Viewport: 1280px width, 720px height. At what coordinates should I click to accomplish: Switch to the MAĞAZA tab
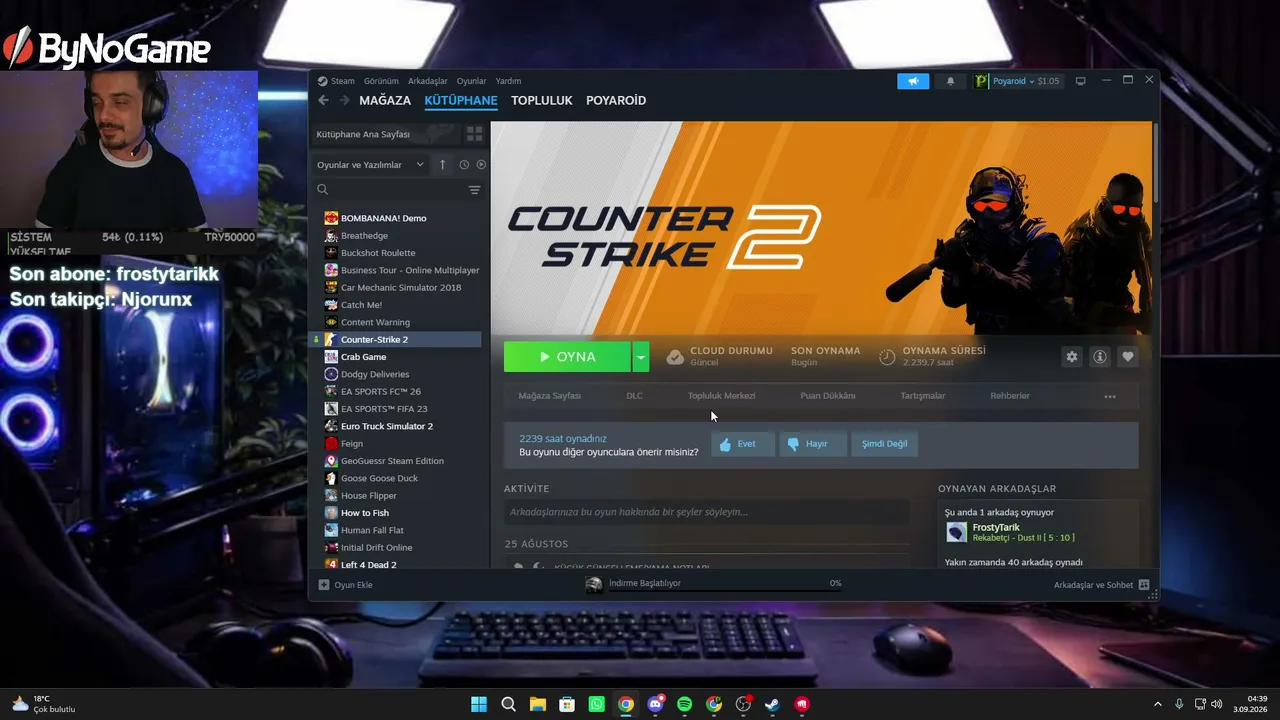point(385,100)
